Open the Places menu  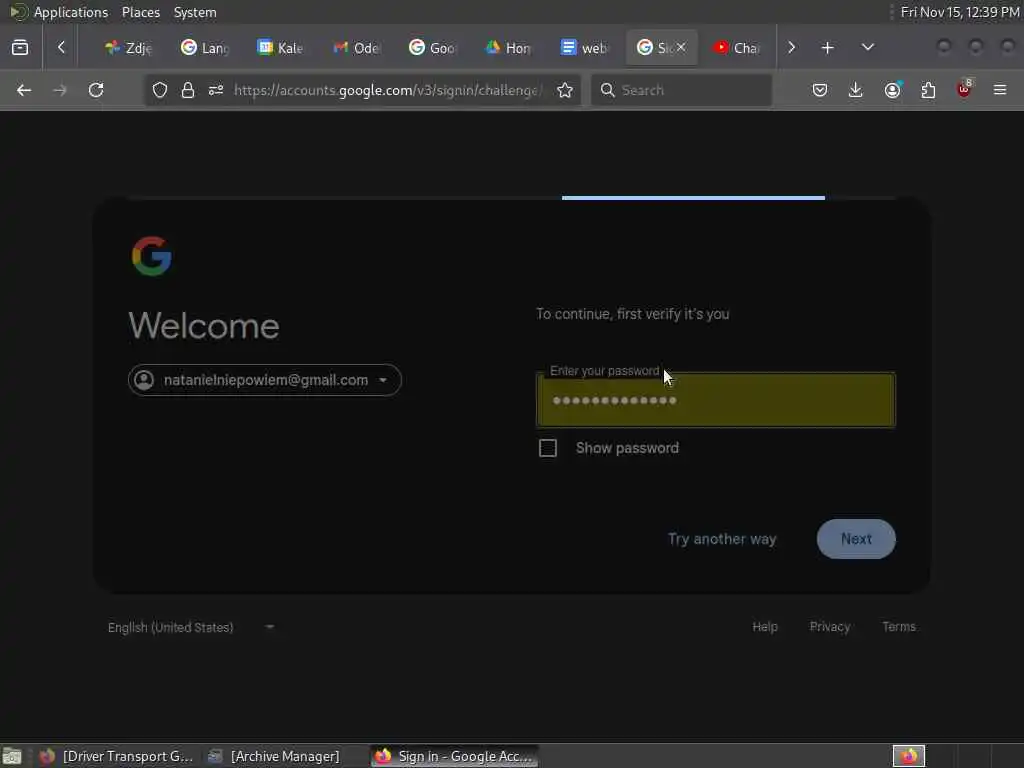(140, 12)
